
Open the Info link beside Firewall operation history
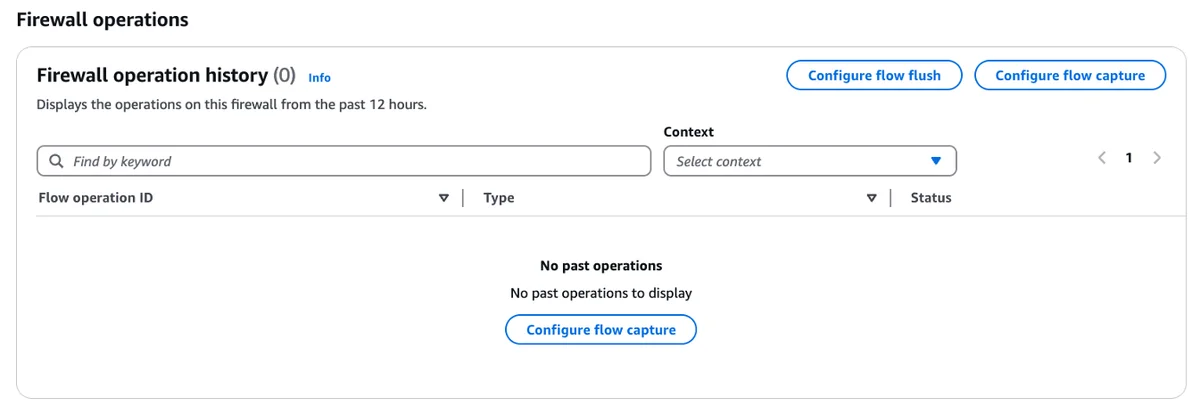pos(319,77)
